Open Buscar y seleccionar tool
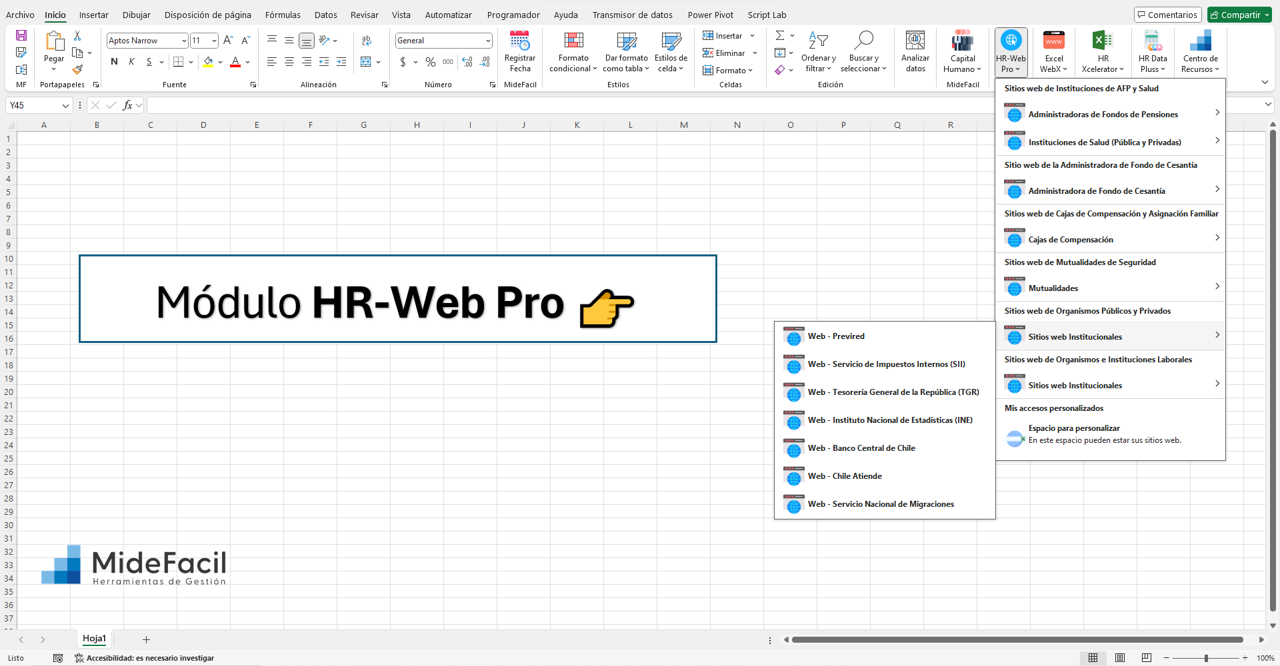Viewport: 1280px width, 666px height. pos(863,52)
